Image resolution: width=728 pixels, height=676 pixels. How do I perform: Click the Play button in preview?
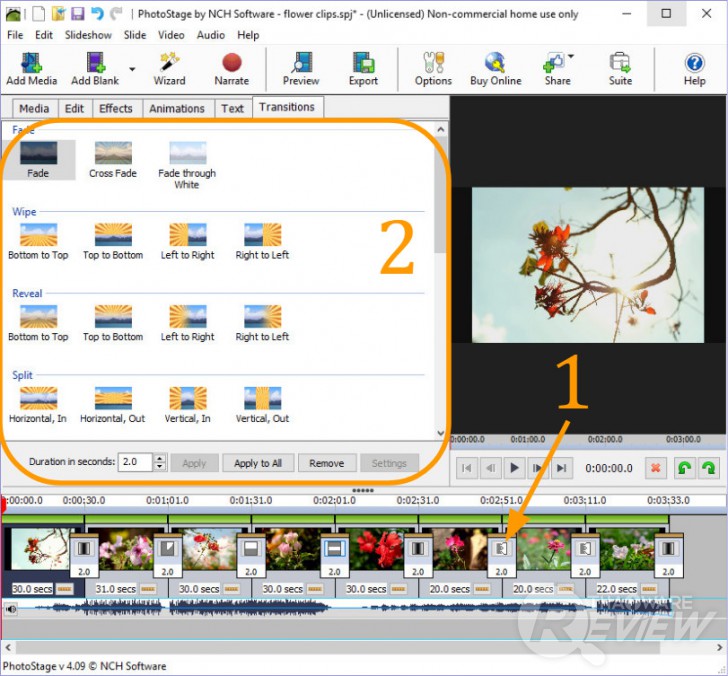click(x=514, y=468)
